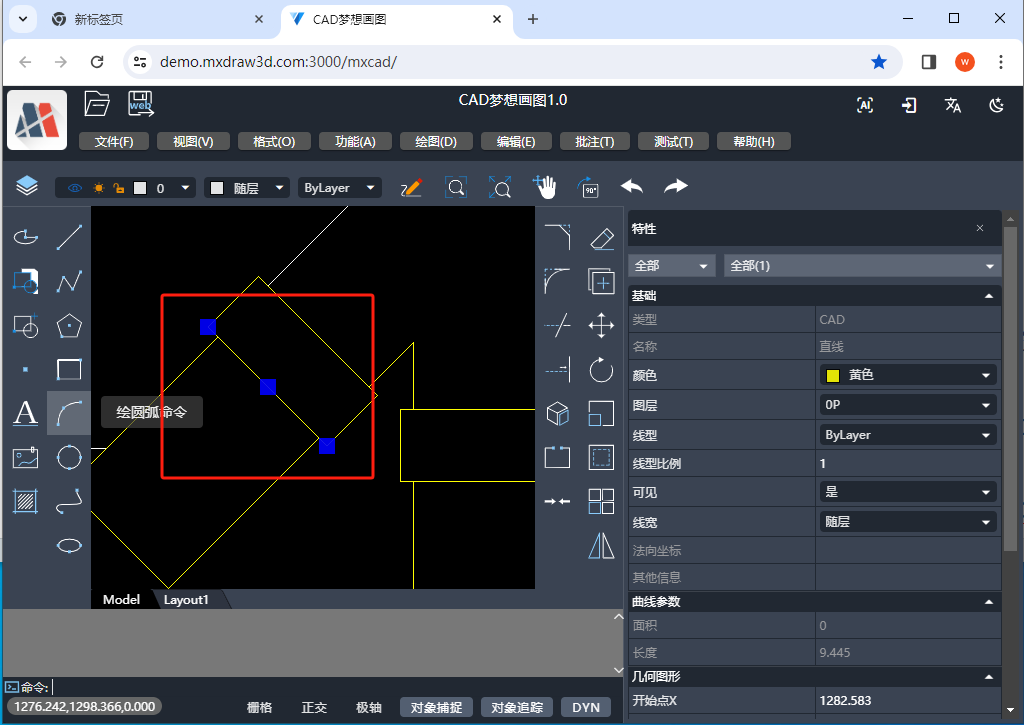Toggle 正交 orthogonal mode
This screenshot has height=725, width=1024.
[x=314, y=707]
